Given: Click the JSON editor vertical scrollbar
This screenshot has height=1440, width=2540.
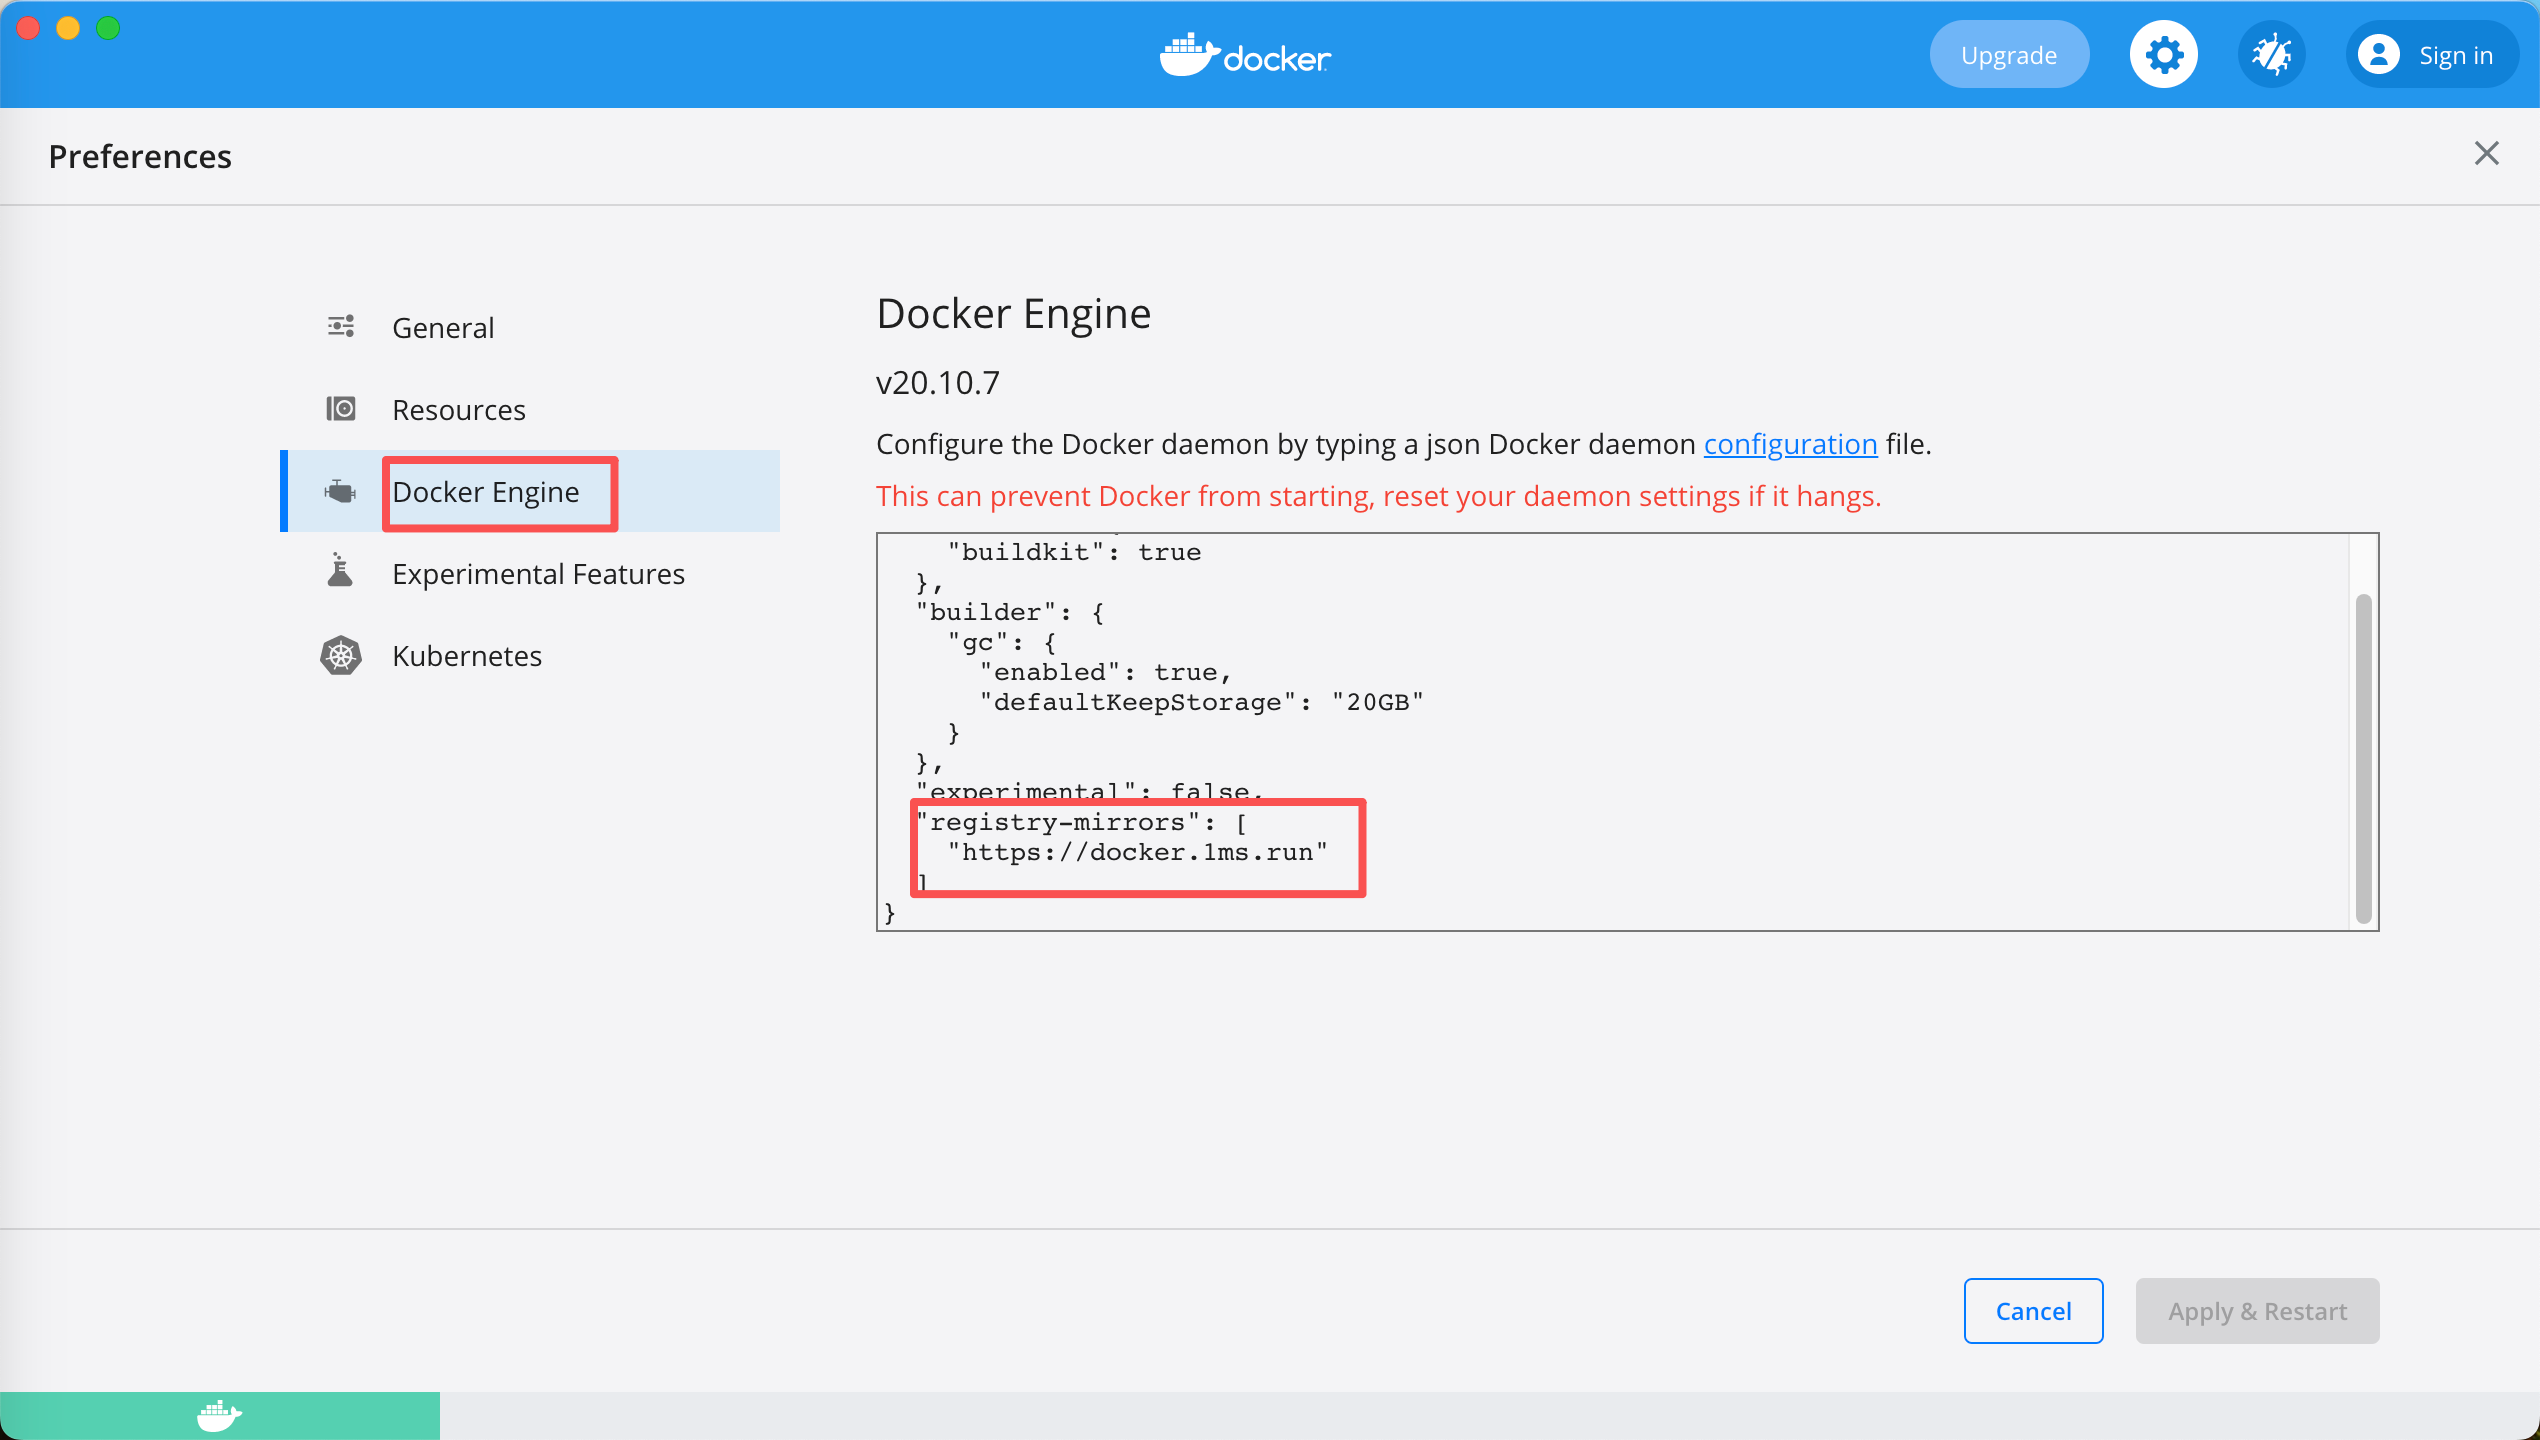Looking at the screenshot, I should pyautogui.click(x=2363, y=758).
